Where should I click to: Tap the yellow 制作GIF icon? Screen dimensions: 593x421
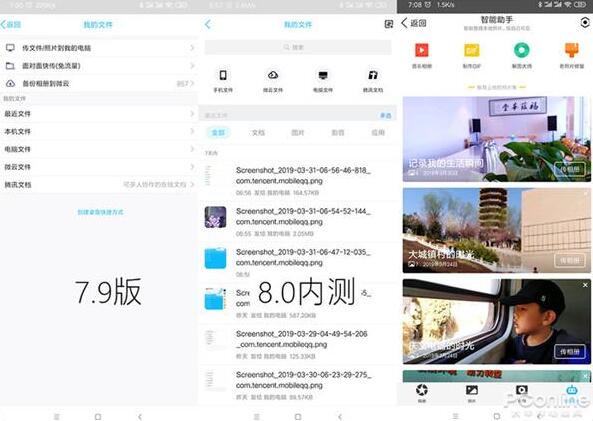(x=472, y=50)
